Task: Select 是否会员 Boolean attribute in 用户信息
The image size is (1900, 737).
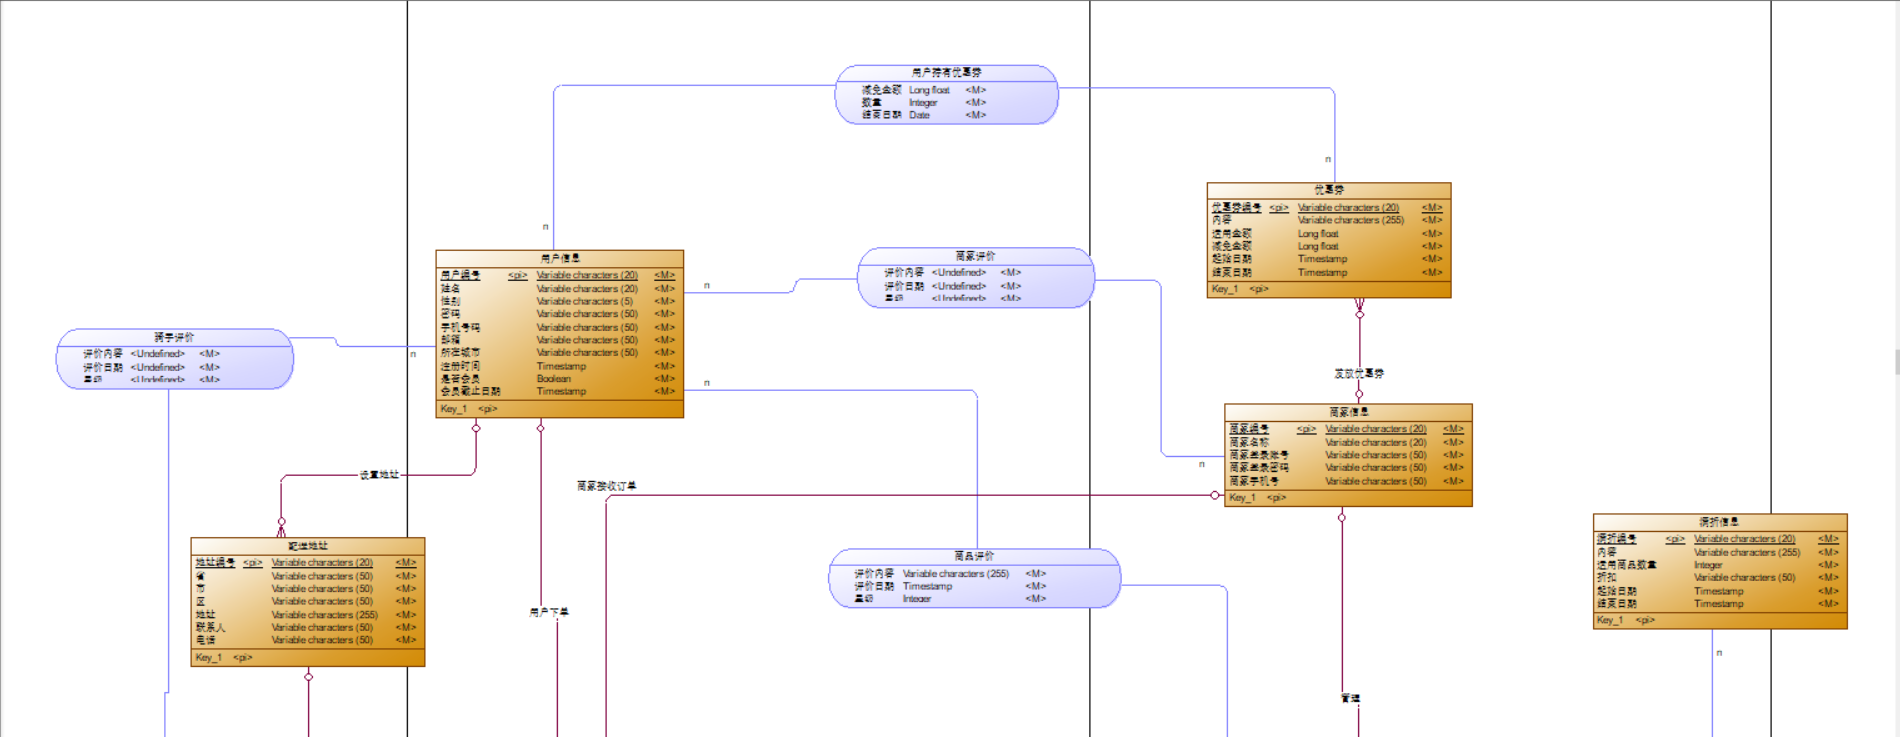Action: pos(558,379)
